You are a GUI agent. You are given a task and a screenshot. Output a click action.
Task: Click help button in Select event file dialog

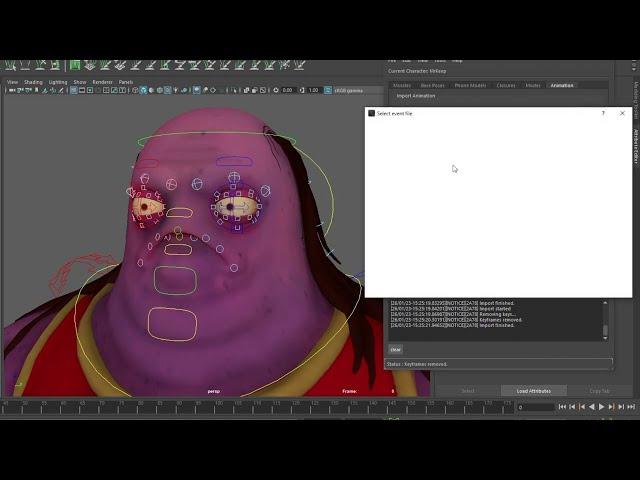603,113
